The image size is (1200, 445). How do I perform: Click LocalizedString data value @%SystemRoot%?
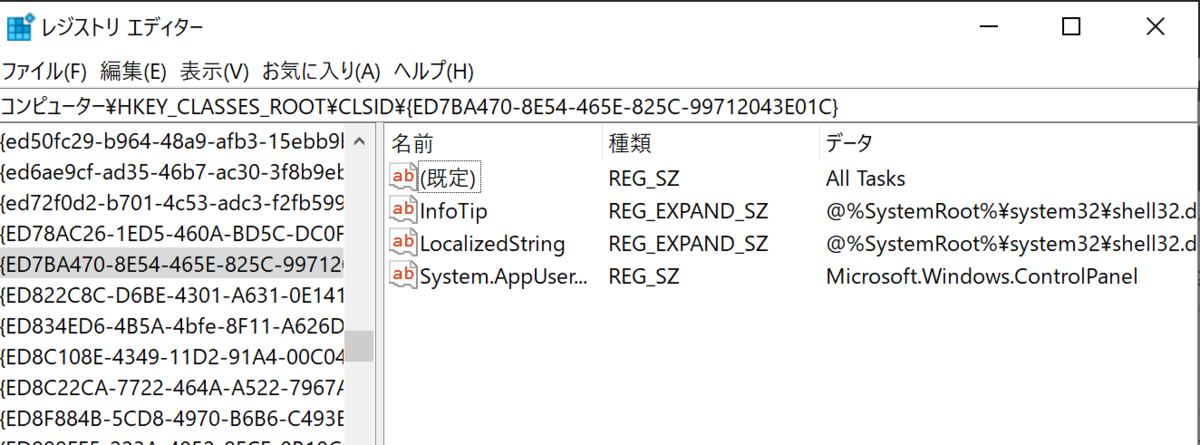(1012, 244)
